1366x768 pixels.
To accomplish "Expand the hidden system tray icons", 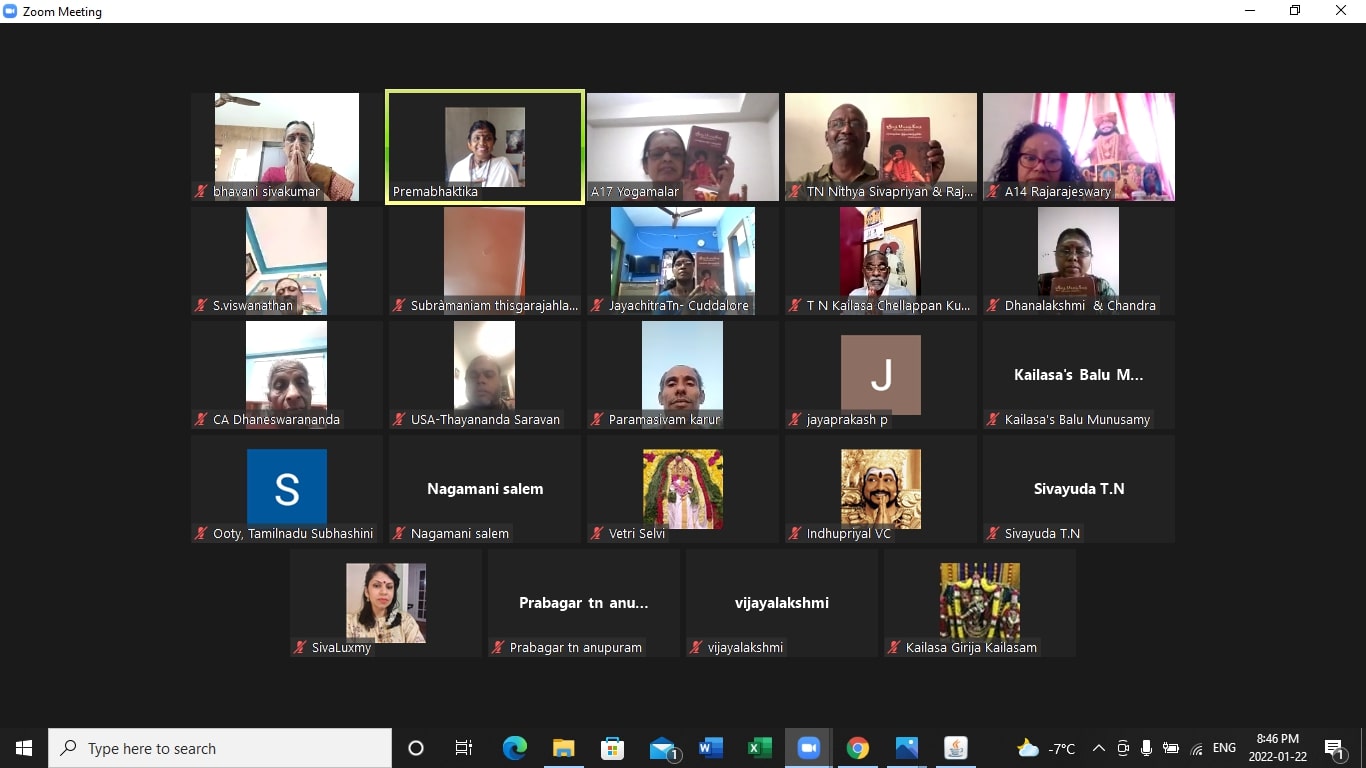I will (1098, 748).
